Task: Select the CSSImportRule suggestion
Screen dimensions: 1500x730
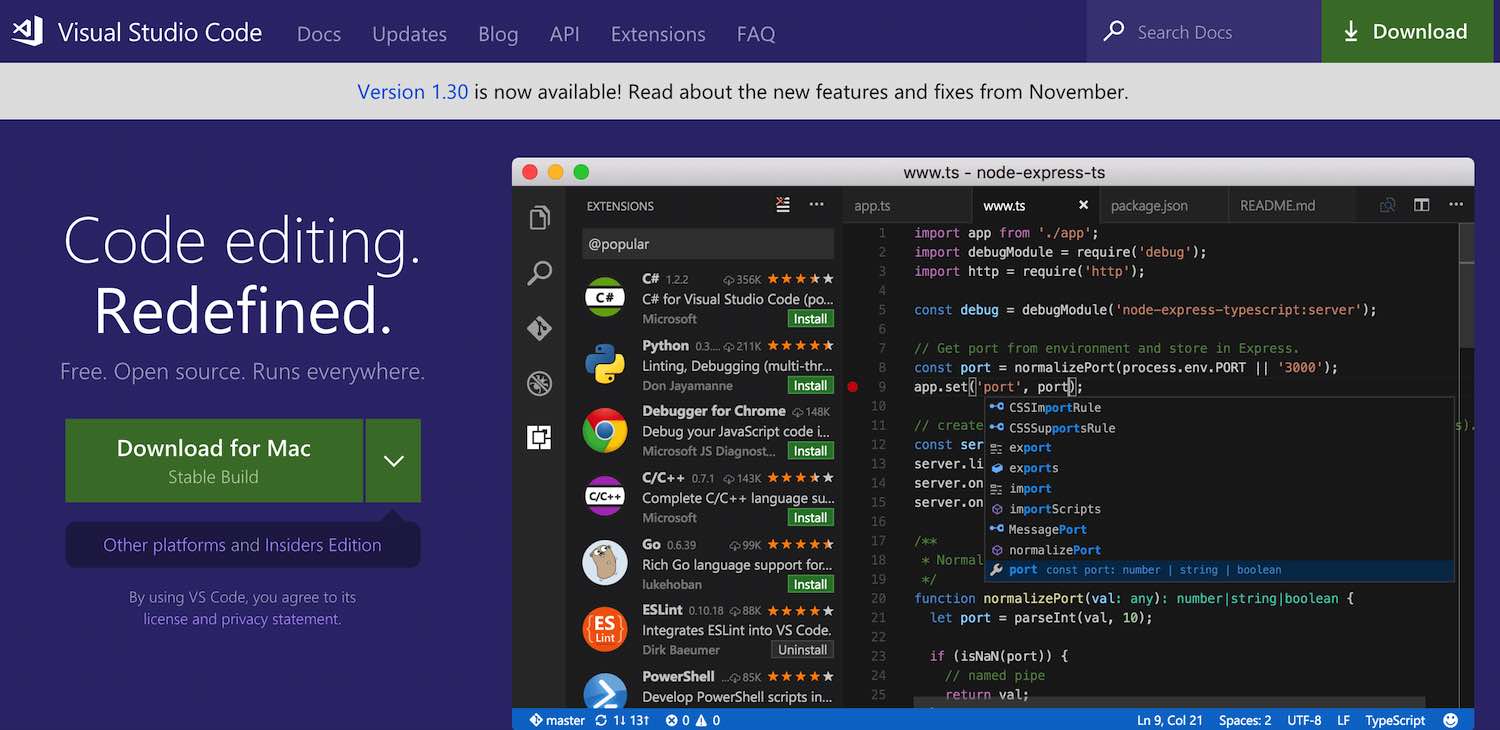Action: pos(1055,407)
